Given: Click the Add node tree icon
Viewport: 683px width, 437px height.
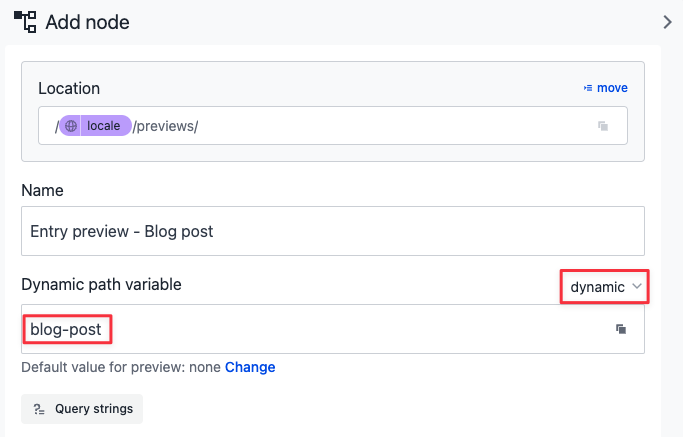Looking at the screenshot, I should coord(25,20).
